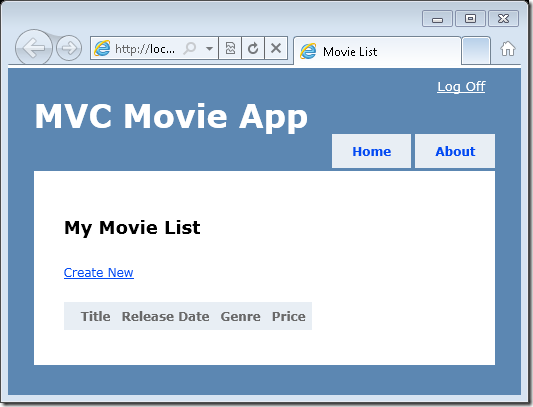Click the Release Date column header
Viewport: 533px width, 407px height.
166,317
